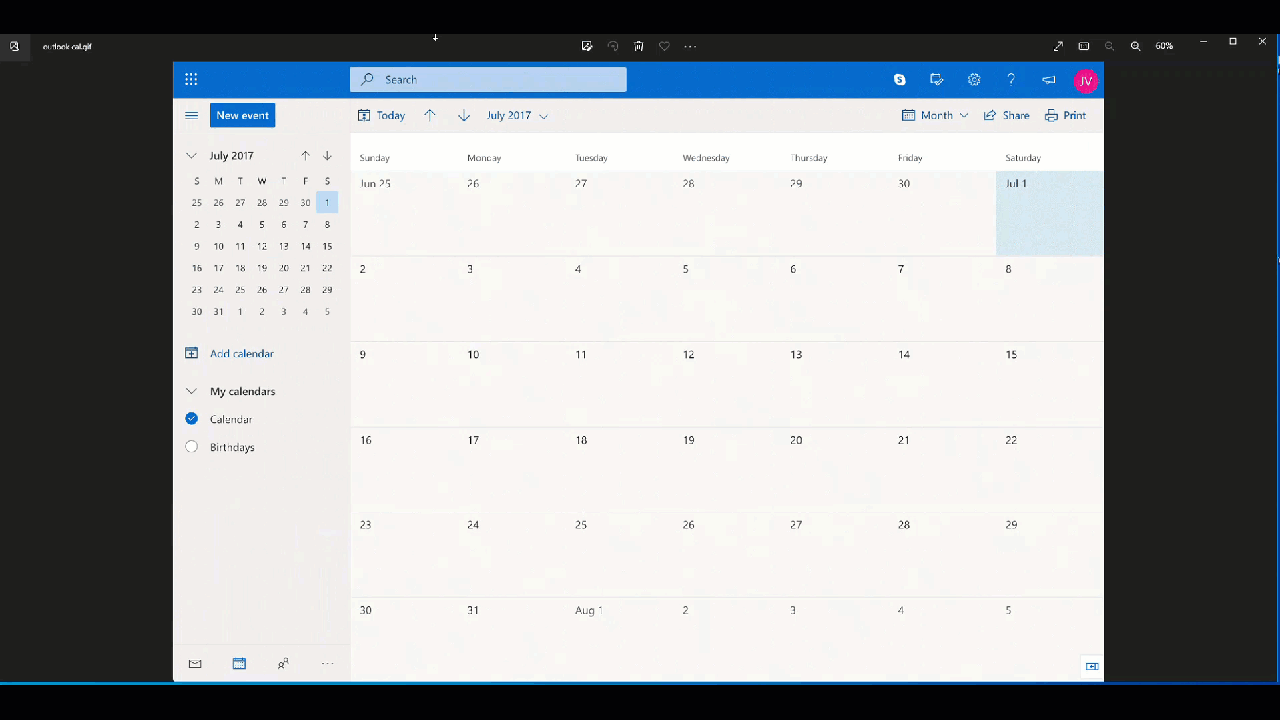Click Print calendar

pyautogui.click(x=1065, y=115)
